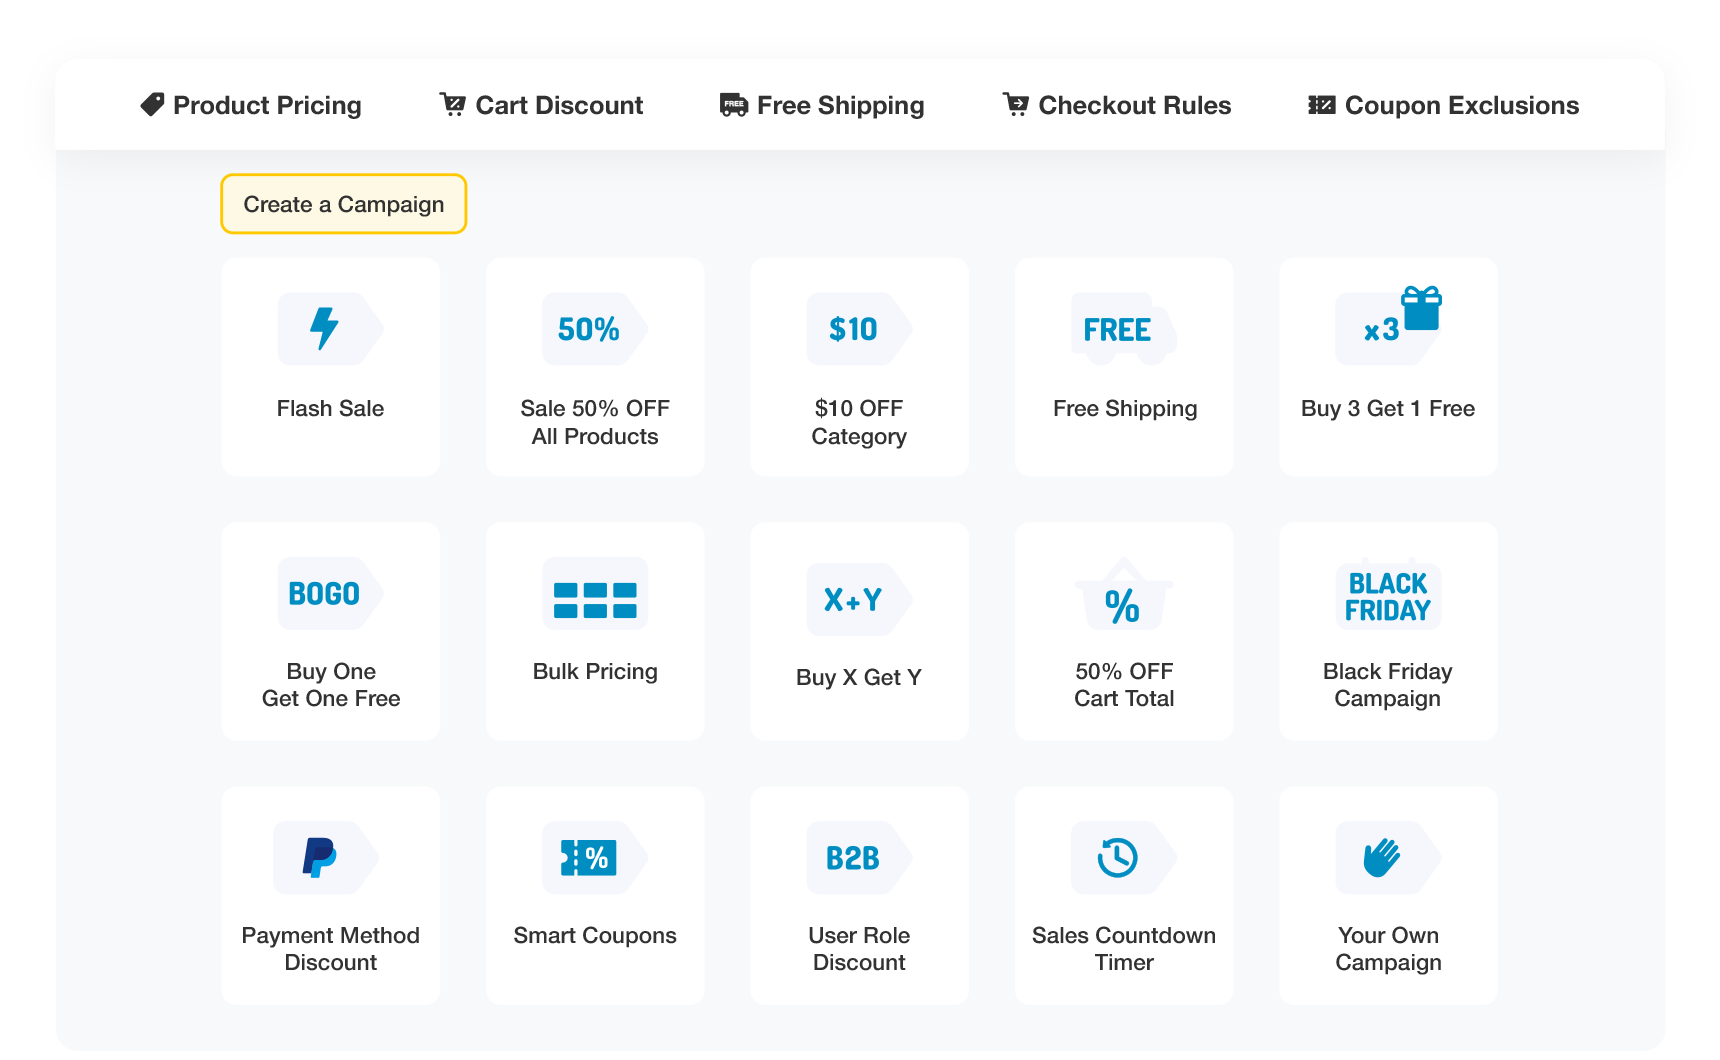Pick the Smart Coupons ticket icon
The height and width of the screenshot is (1060, 1720).
tap(594, 857)
